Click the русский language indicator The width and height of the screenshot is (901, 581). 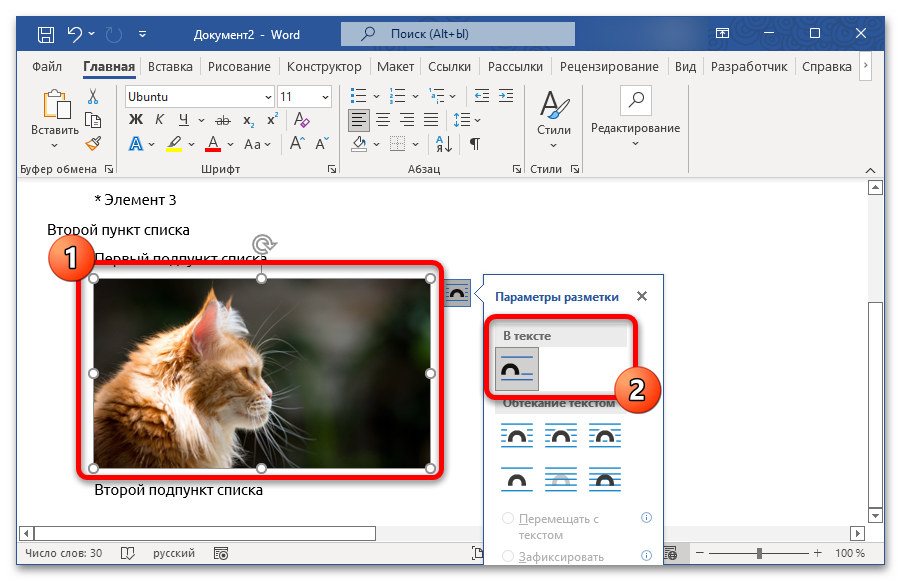click(174, 553)
